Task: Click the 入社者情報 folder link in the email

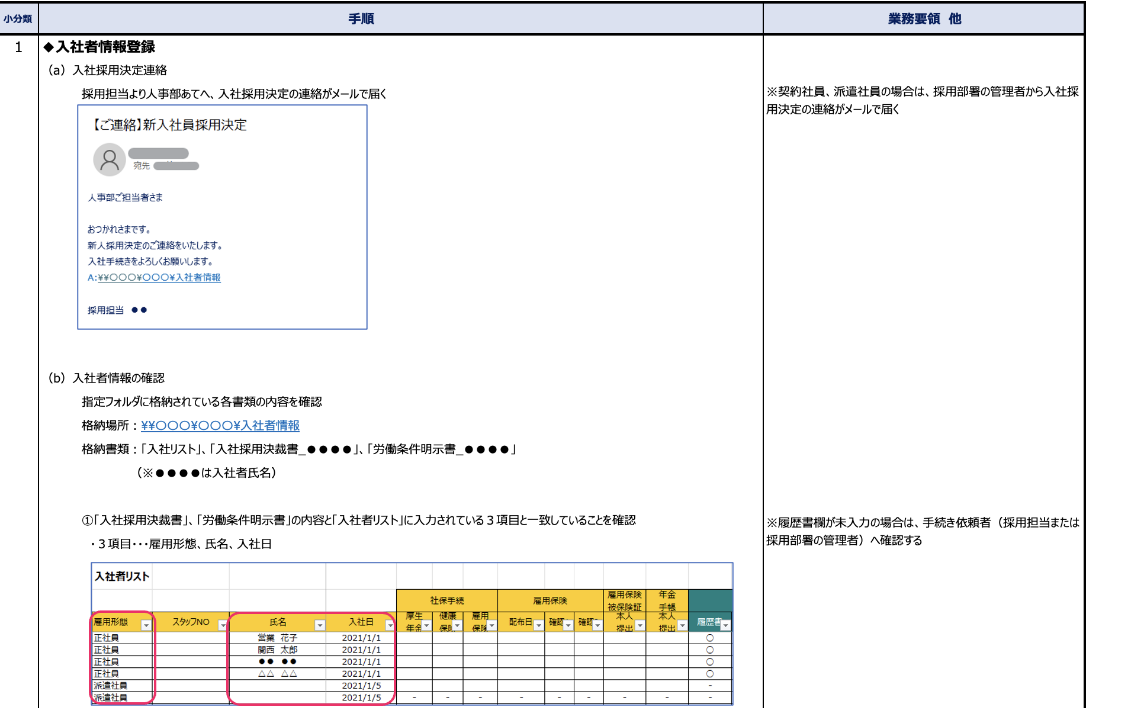Action: [x=154, y=277]
